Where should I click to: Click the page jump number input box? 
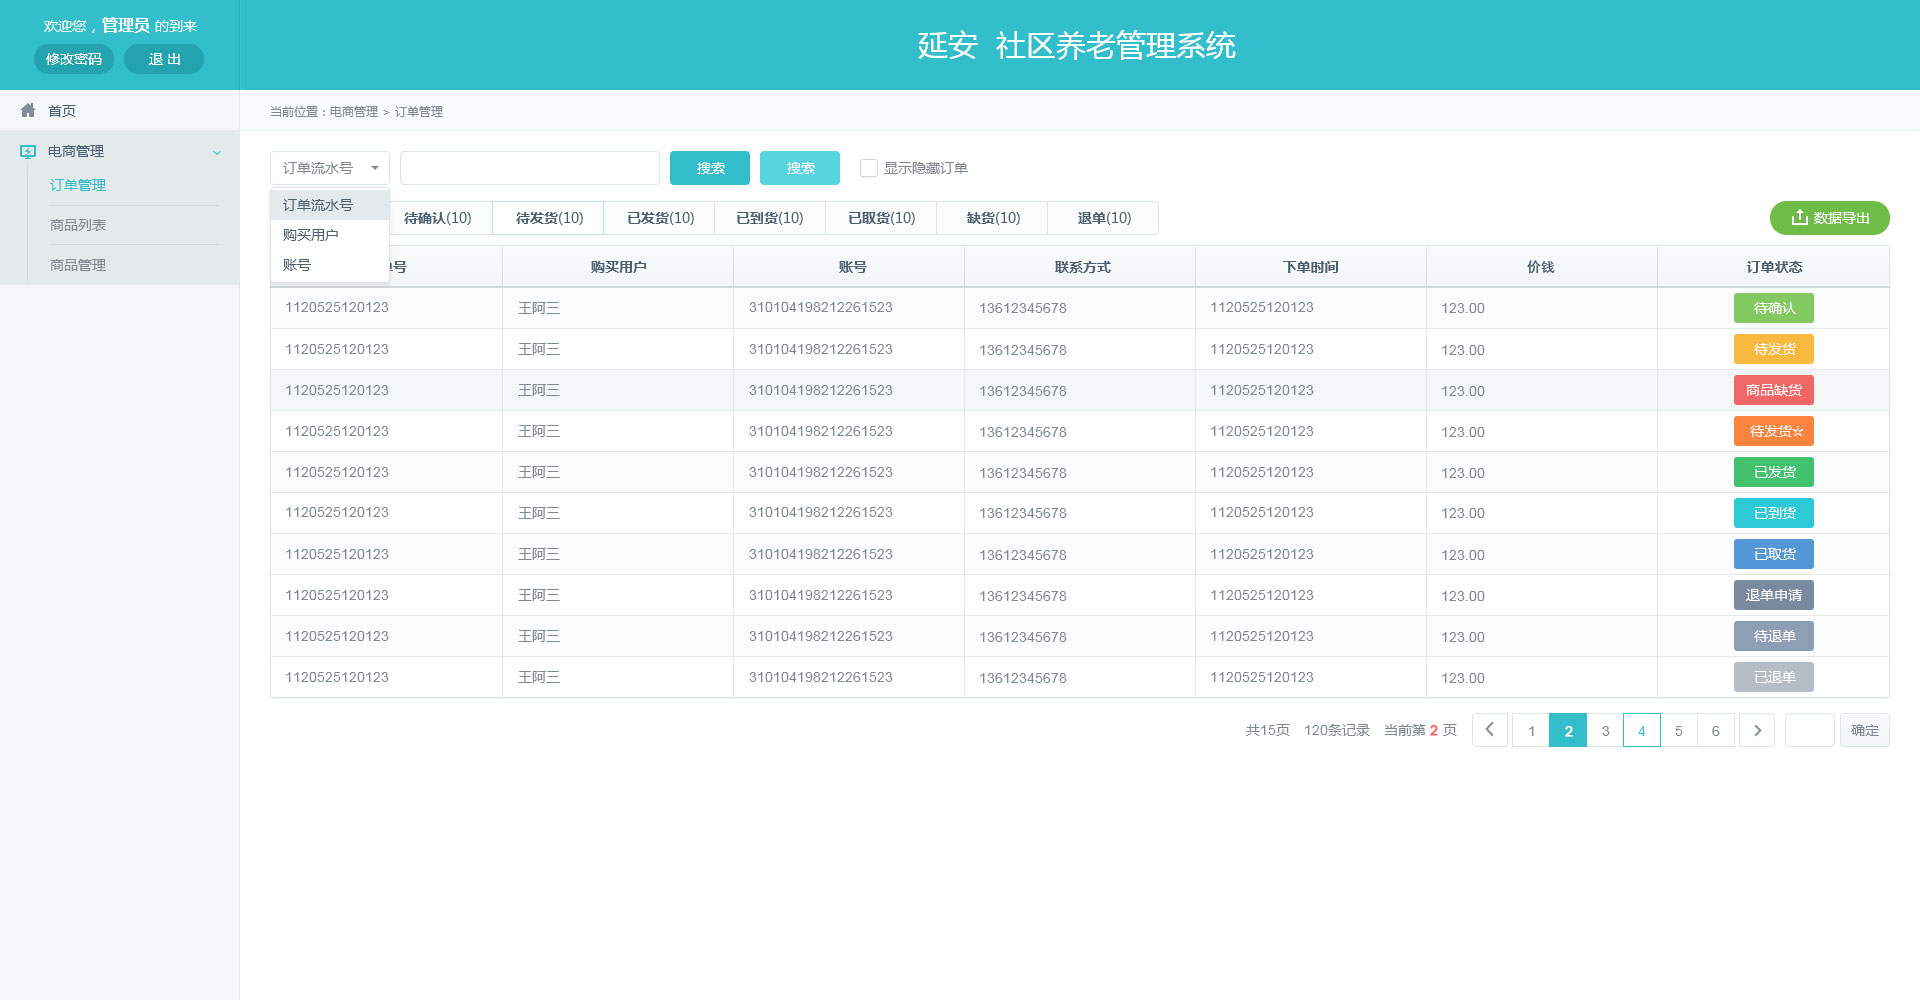point(1809,730)
